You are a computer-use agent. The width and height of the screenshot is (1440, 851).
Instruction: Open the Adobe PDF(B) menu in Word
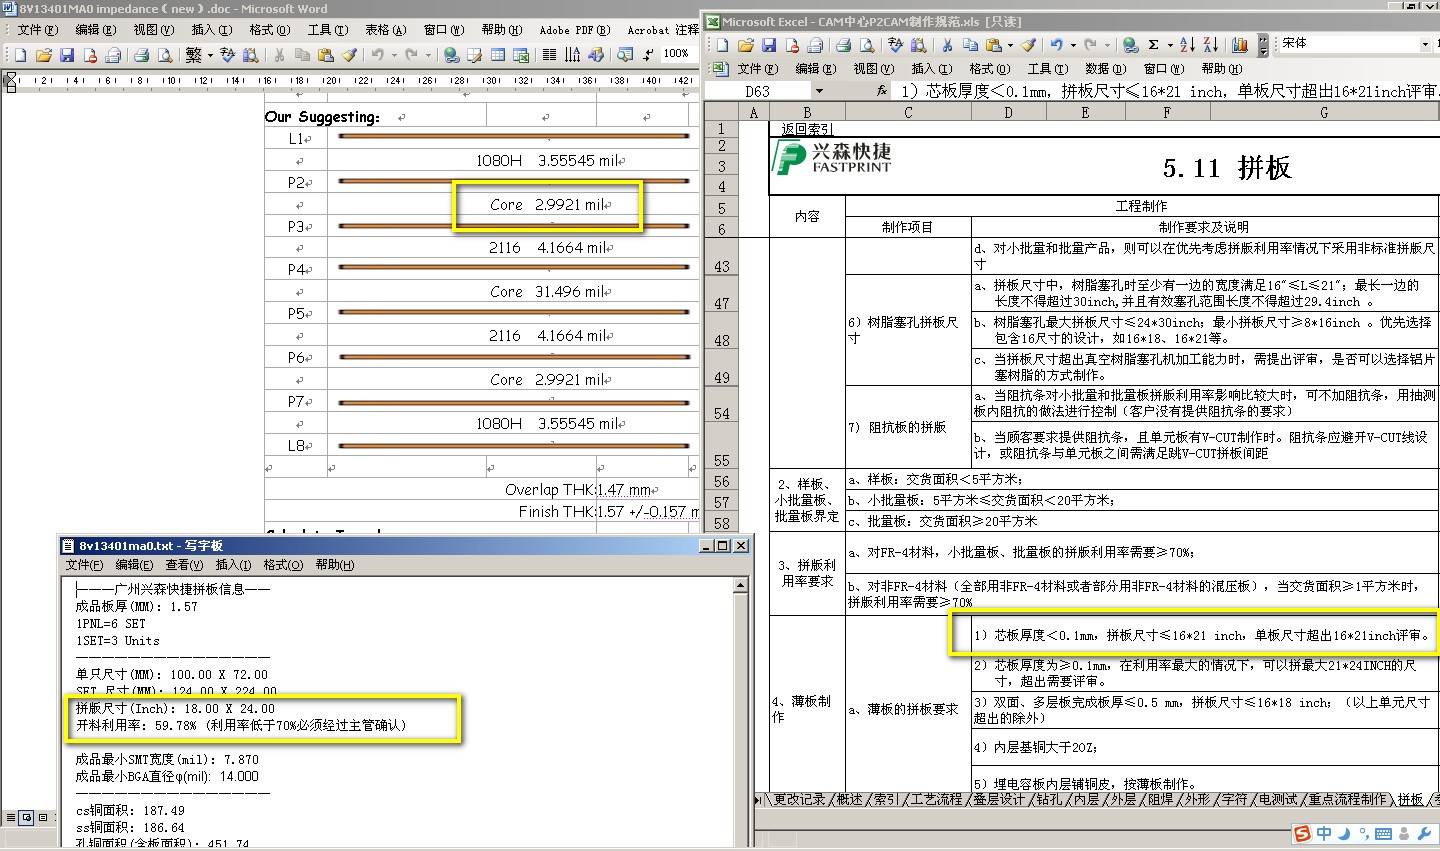point(574,30)
